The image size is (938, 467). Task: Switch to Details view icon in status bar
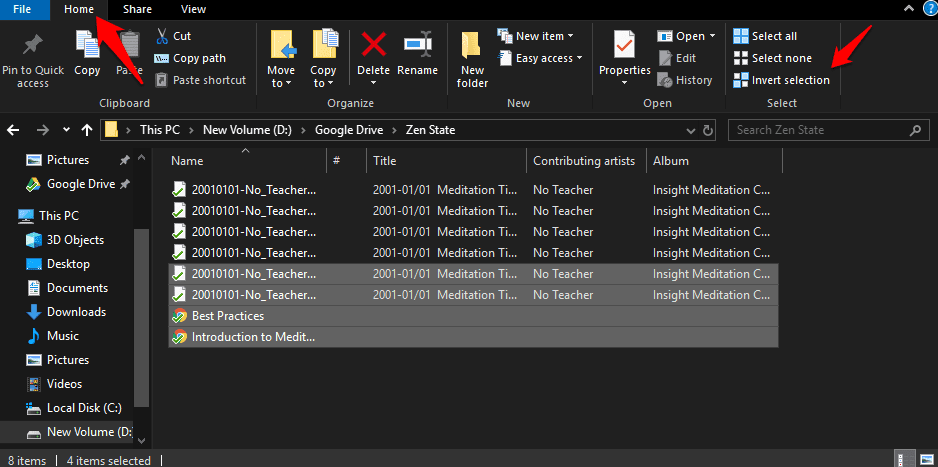(906, 459)
